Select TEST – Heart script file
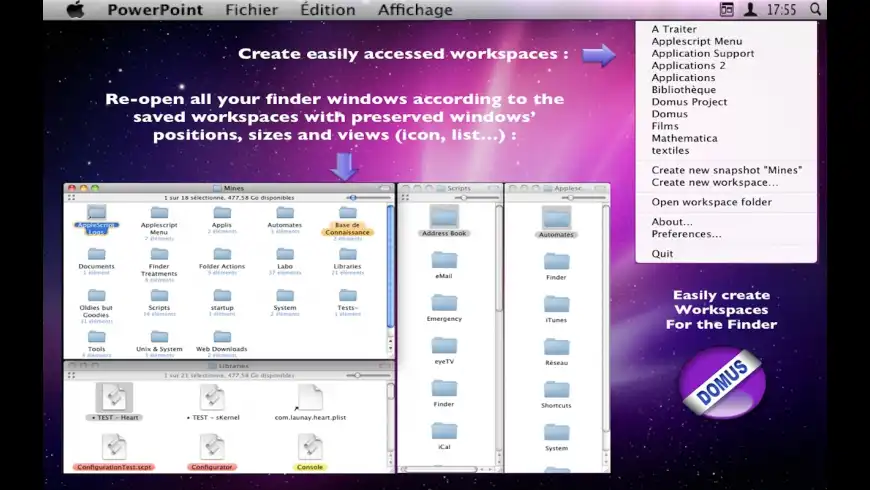 [x=115, y=402]
